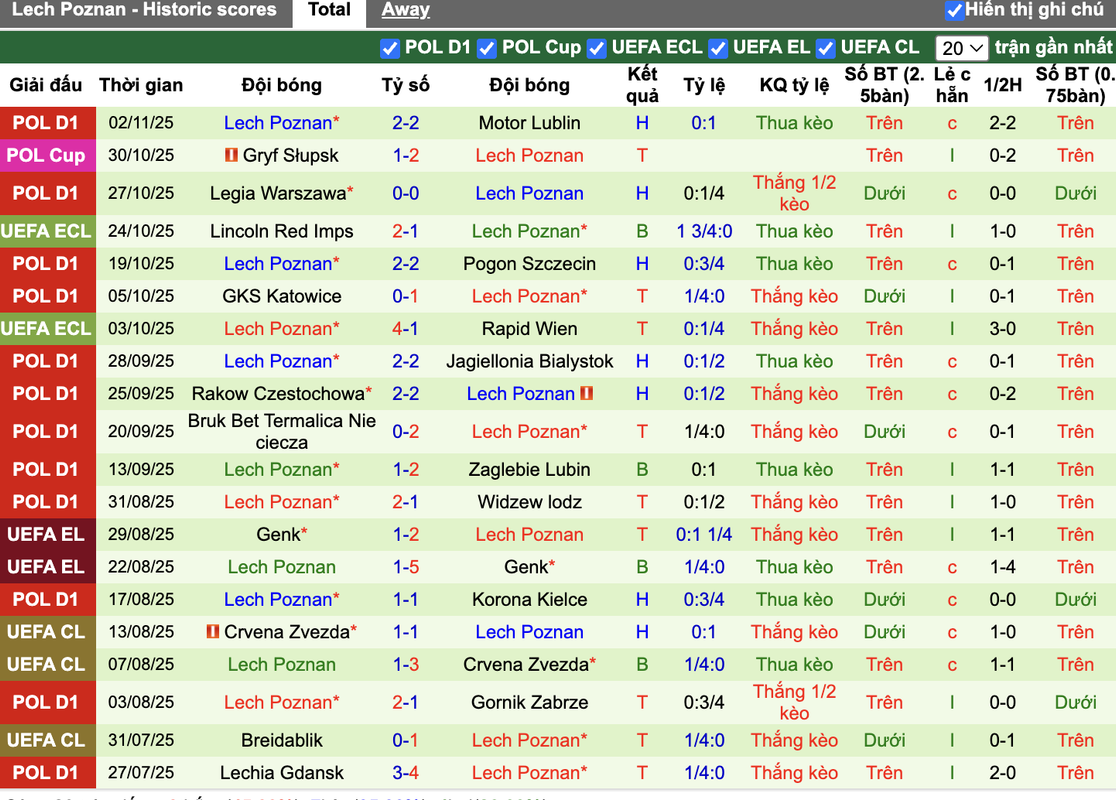Viewport: 1116px width, 800px height.
Task: Click the Tỷ số column header
Action: [x=406, y=85]
